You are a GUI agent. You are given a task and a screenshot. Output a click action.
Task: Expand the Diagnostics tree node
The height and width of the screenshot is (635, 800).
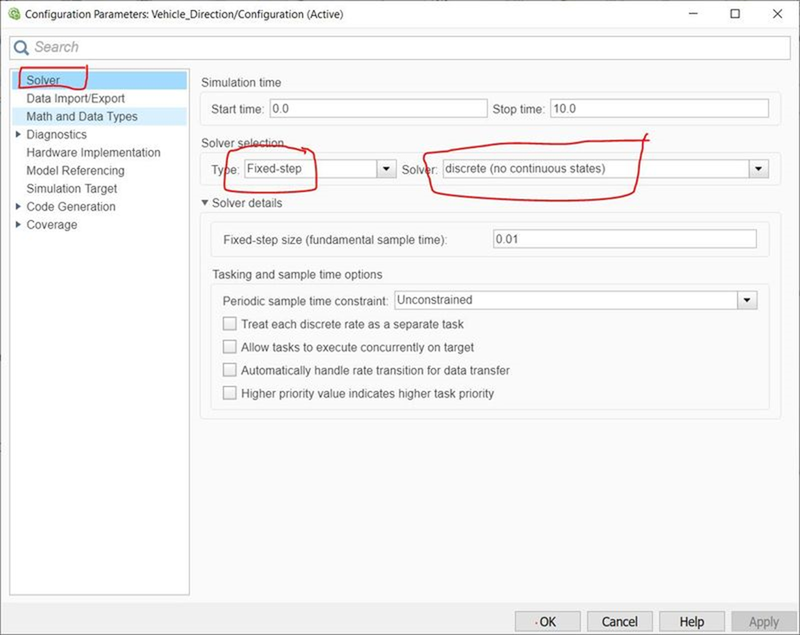18,134
